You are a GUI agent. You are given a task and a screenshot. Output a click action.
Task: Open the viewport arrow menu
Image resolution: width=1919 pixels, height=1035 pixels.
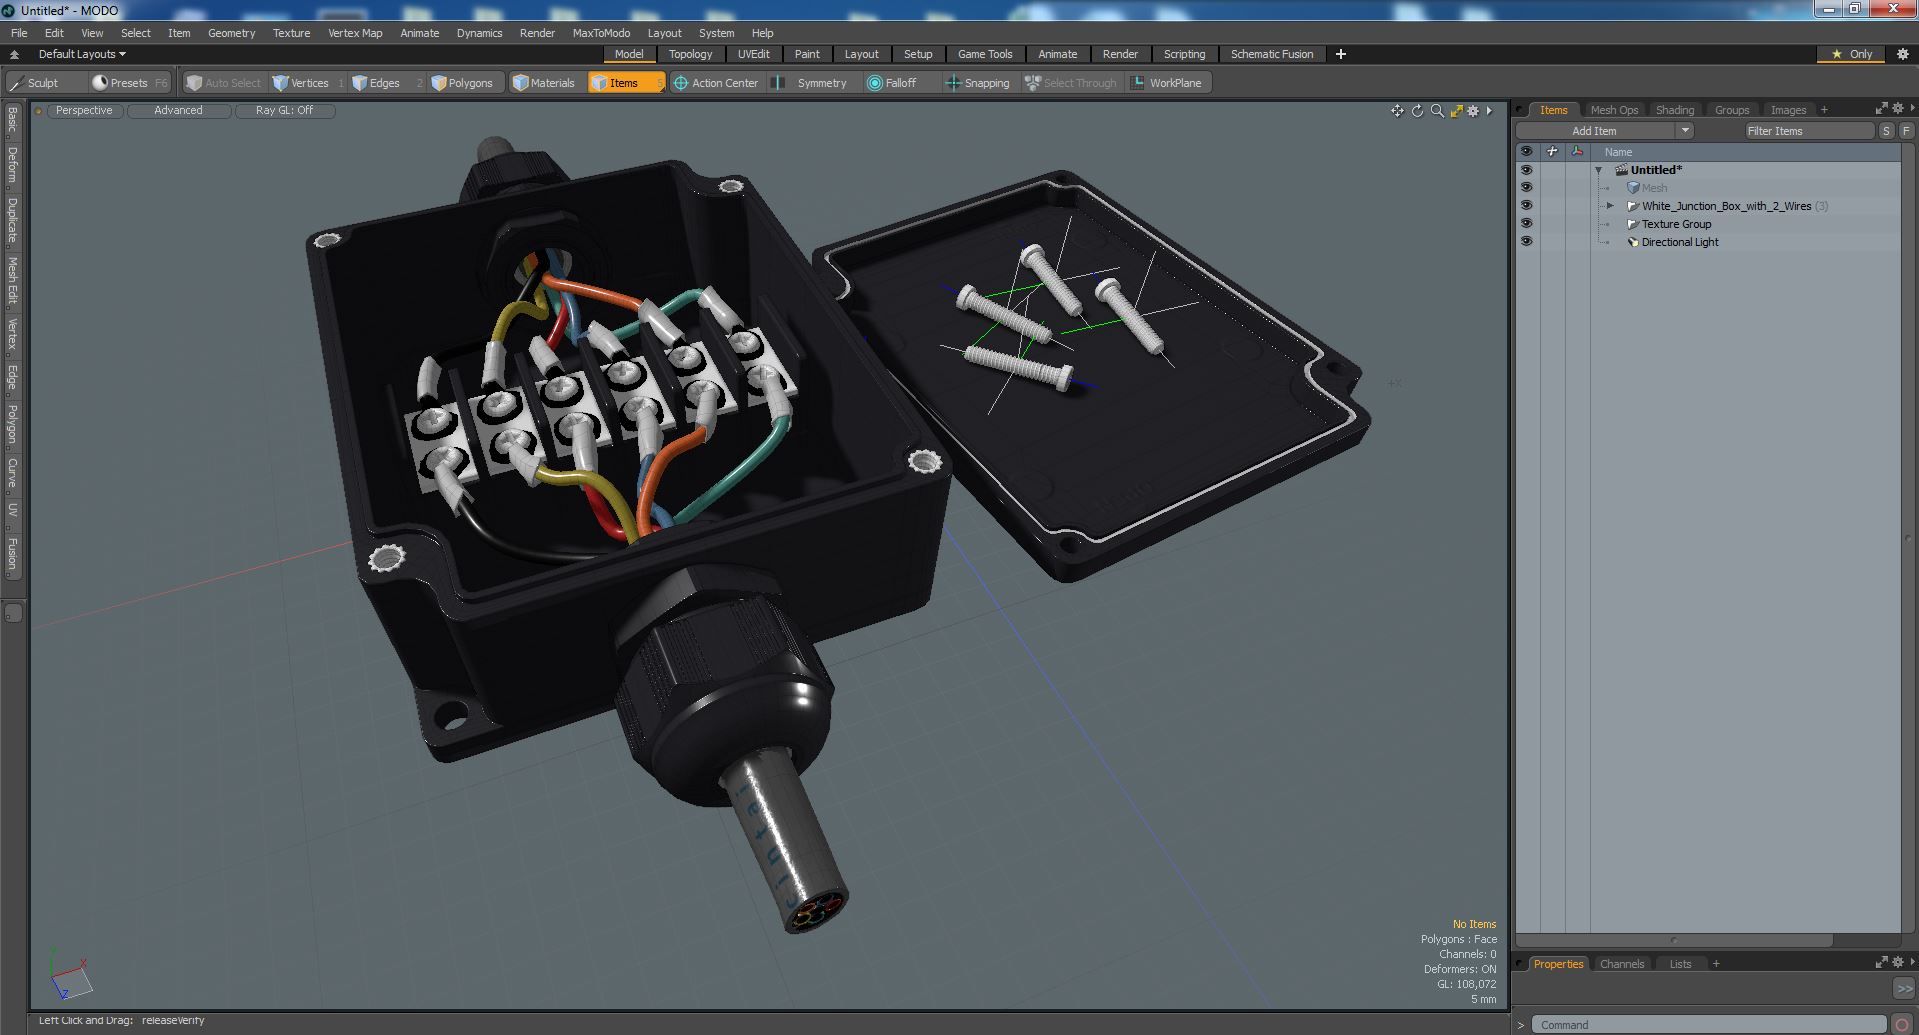[x=1489, y=111]
